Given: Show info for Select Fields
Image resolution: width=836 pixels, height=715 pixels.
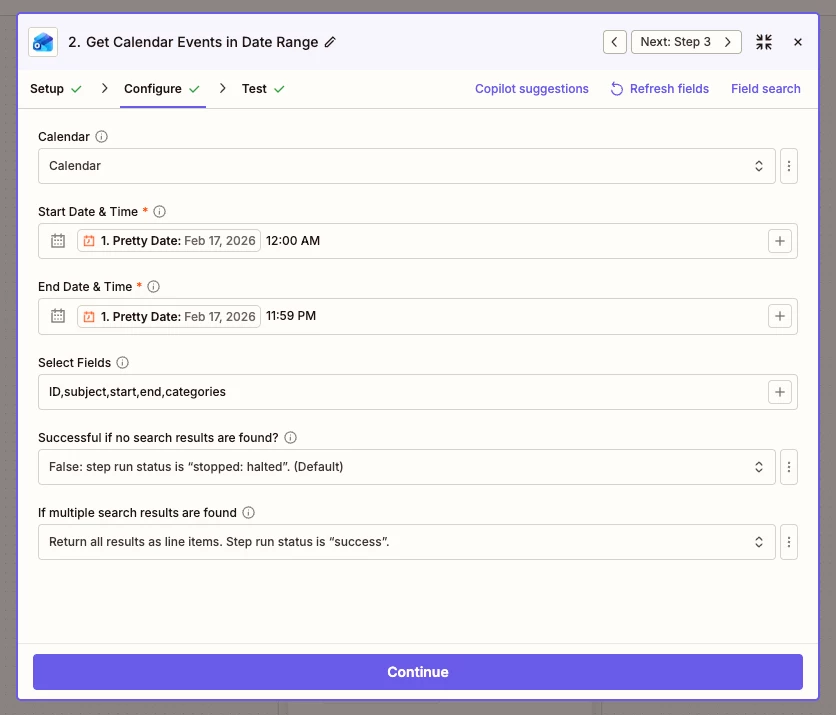Looking at the screenshot, I should click(x=123, y=363).
